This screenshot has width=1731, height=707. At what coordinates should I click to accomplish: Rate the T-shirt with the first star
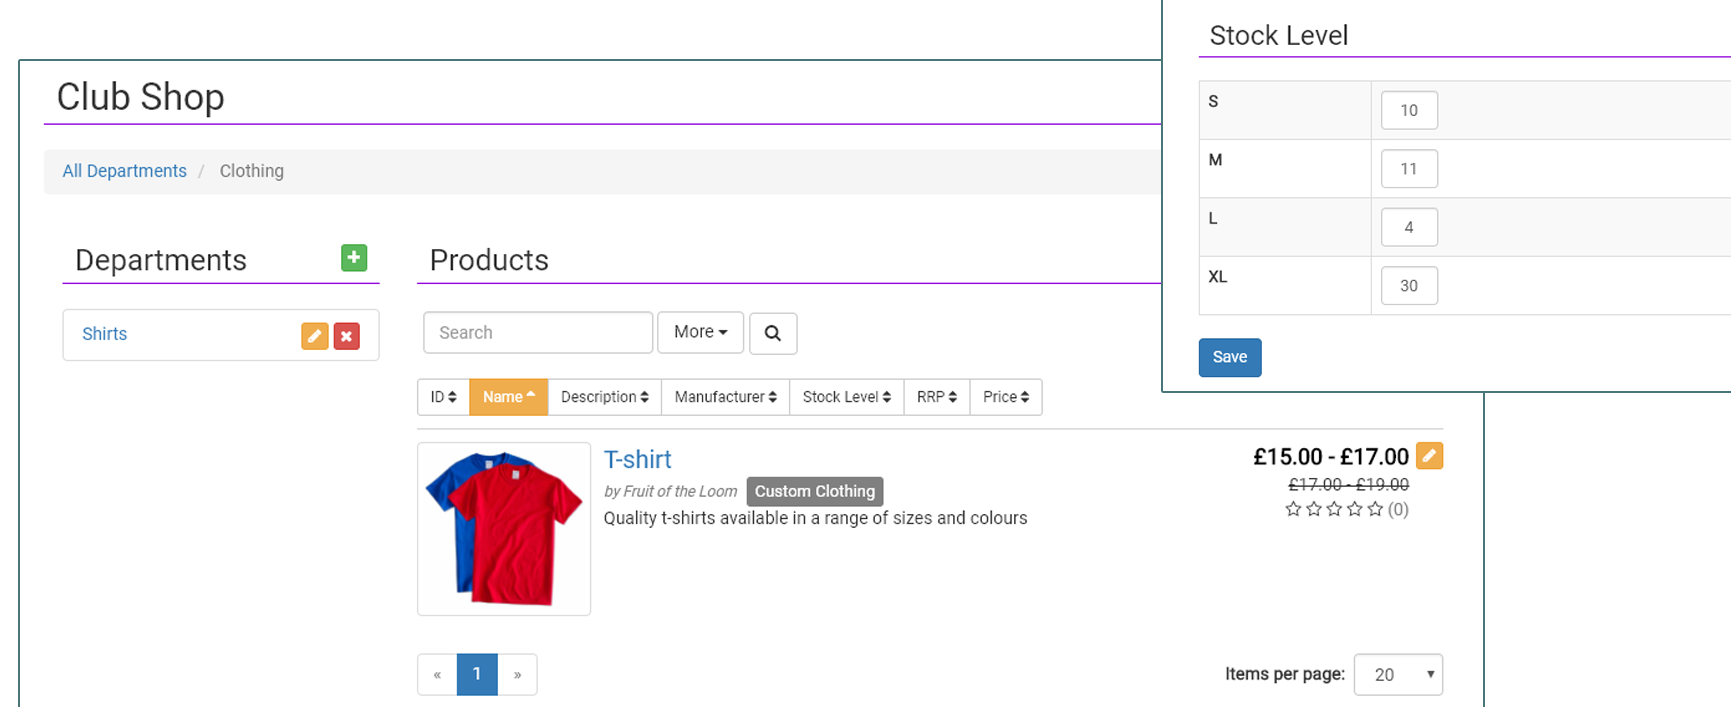pyautogui.click(x=1293, y=509)
